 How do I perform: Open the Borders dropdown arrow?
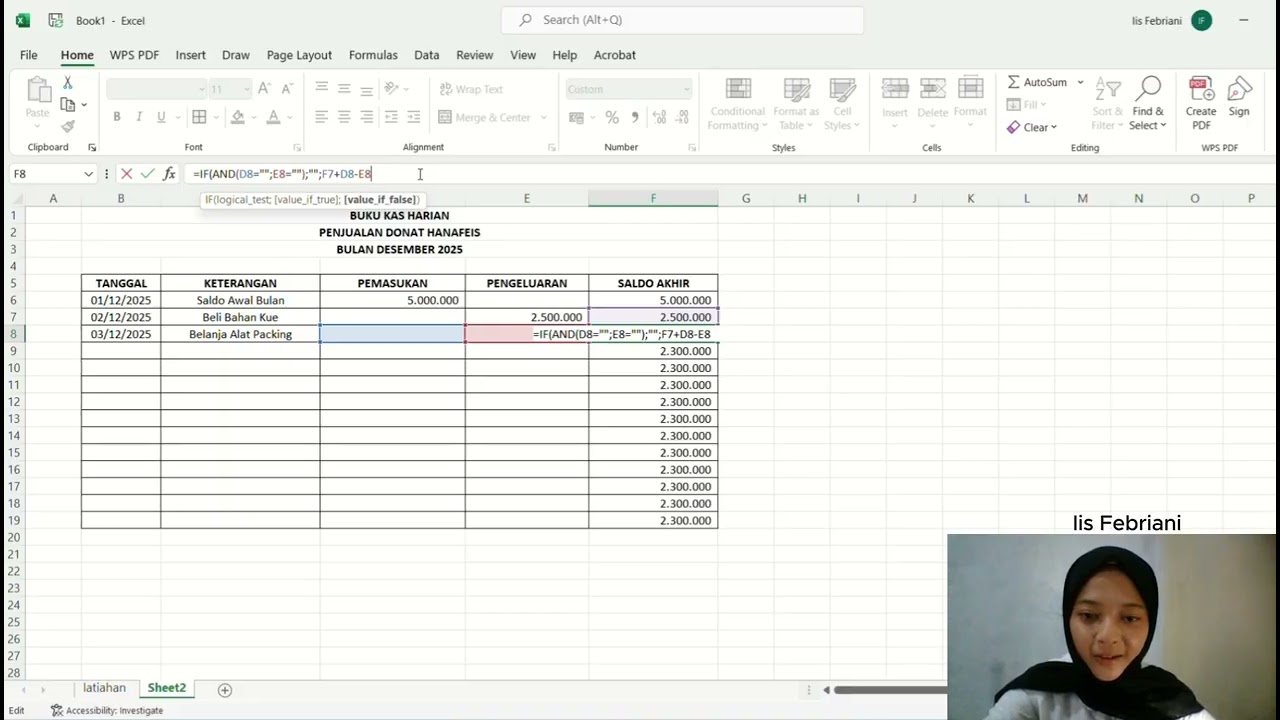click(x=217, y=117)
